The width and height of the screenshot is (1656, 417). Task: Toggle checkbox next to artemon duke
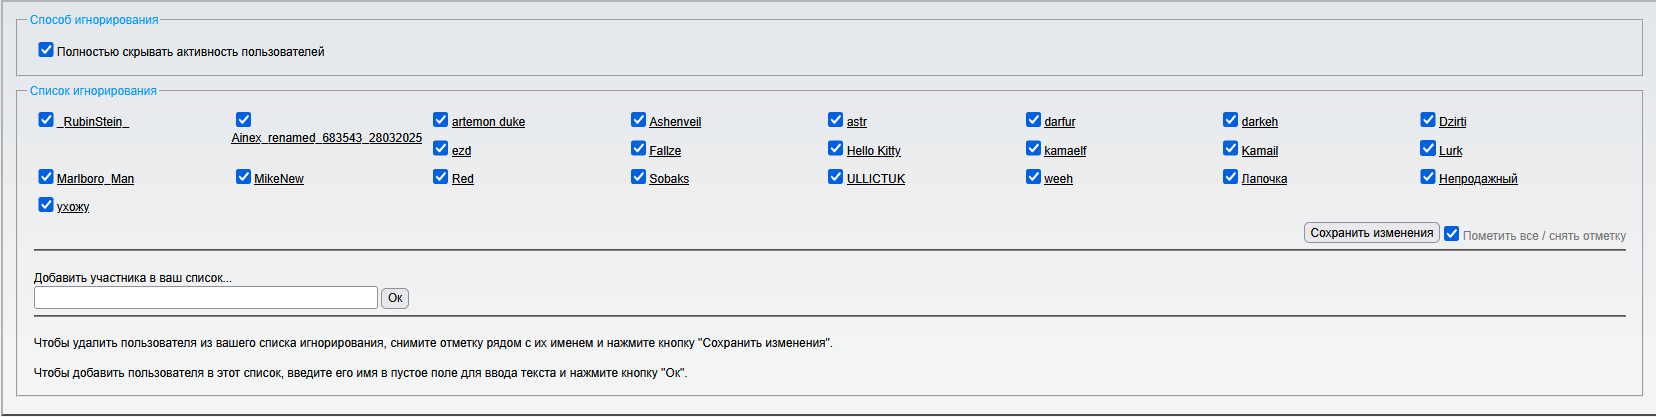[441, 120]
